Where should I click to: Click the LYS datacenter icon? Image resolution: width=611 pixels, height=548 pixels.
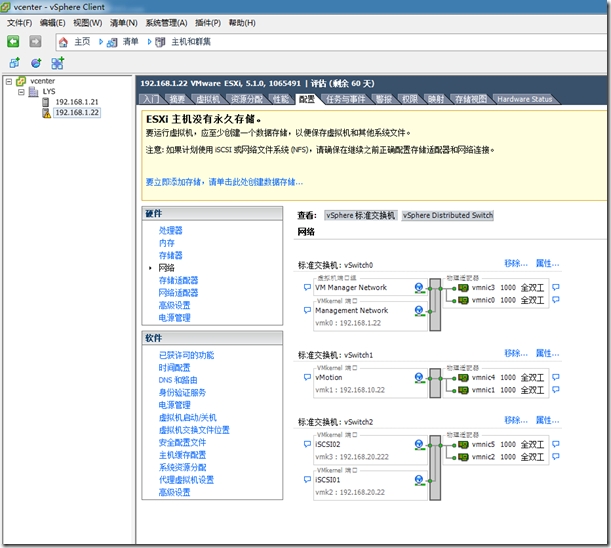coord(34,92)
